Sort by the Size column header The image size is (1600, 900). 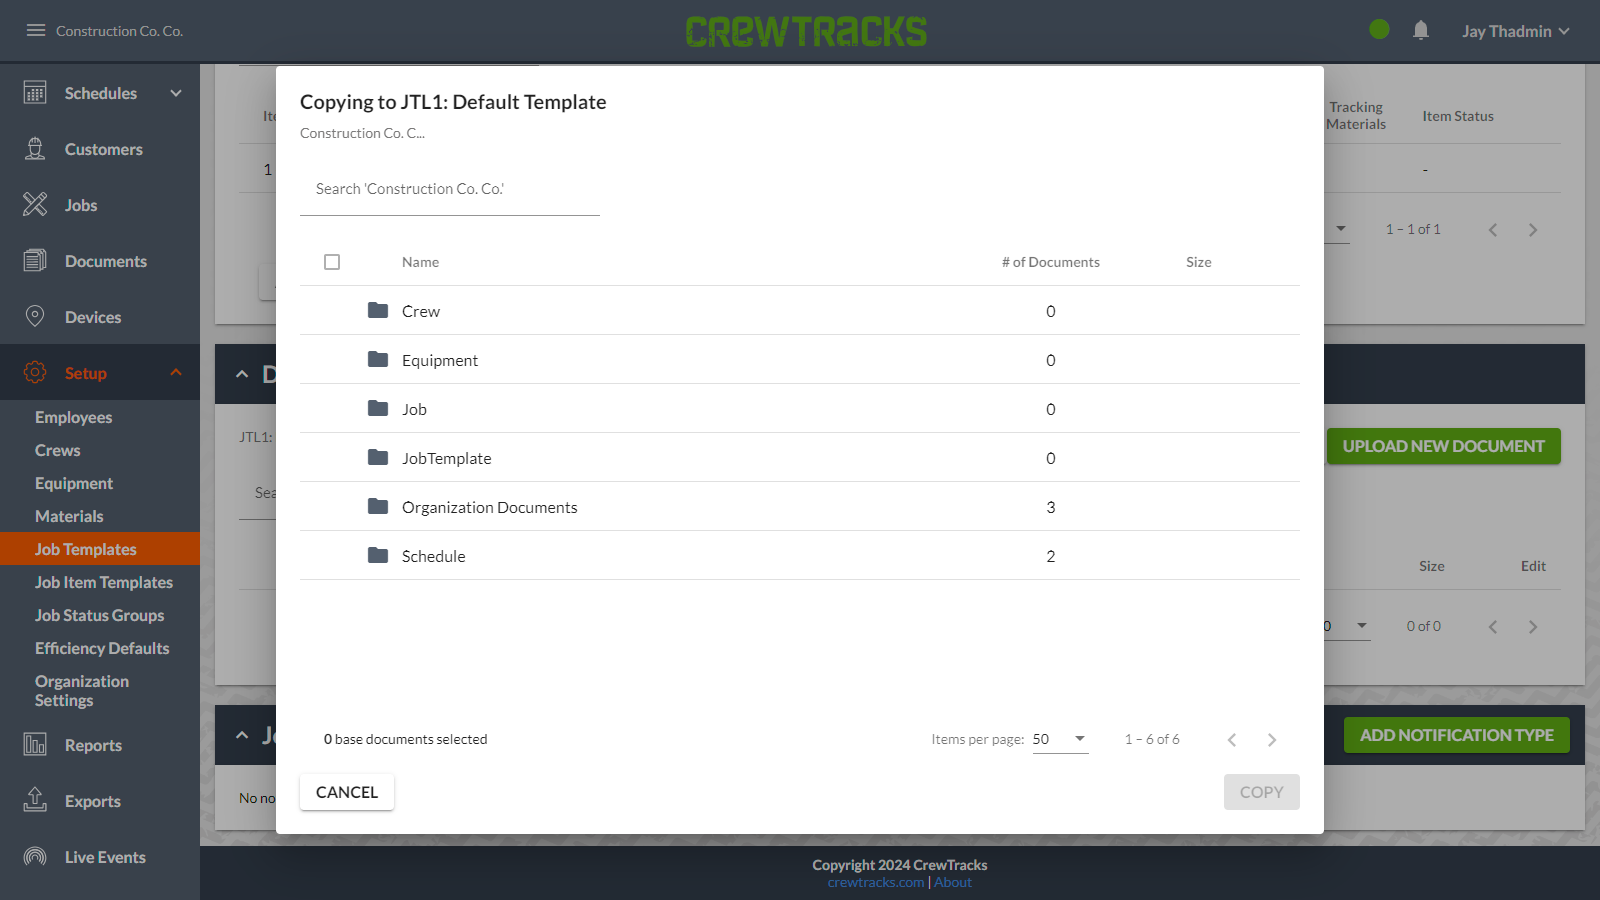[x=1199, y=262]
